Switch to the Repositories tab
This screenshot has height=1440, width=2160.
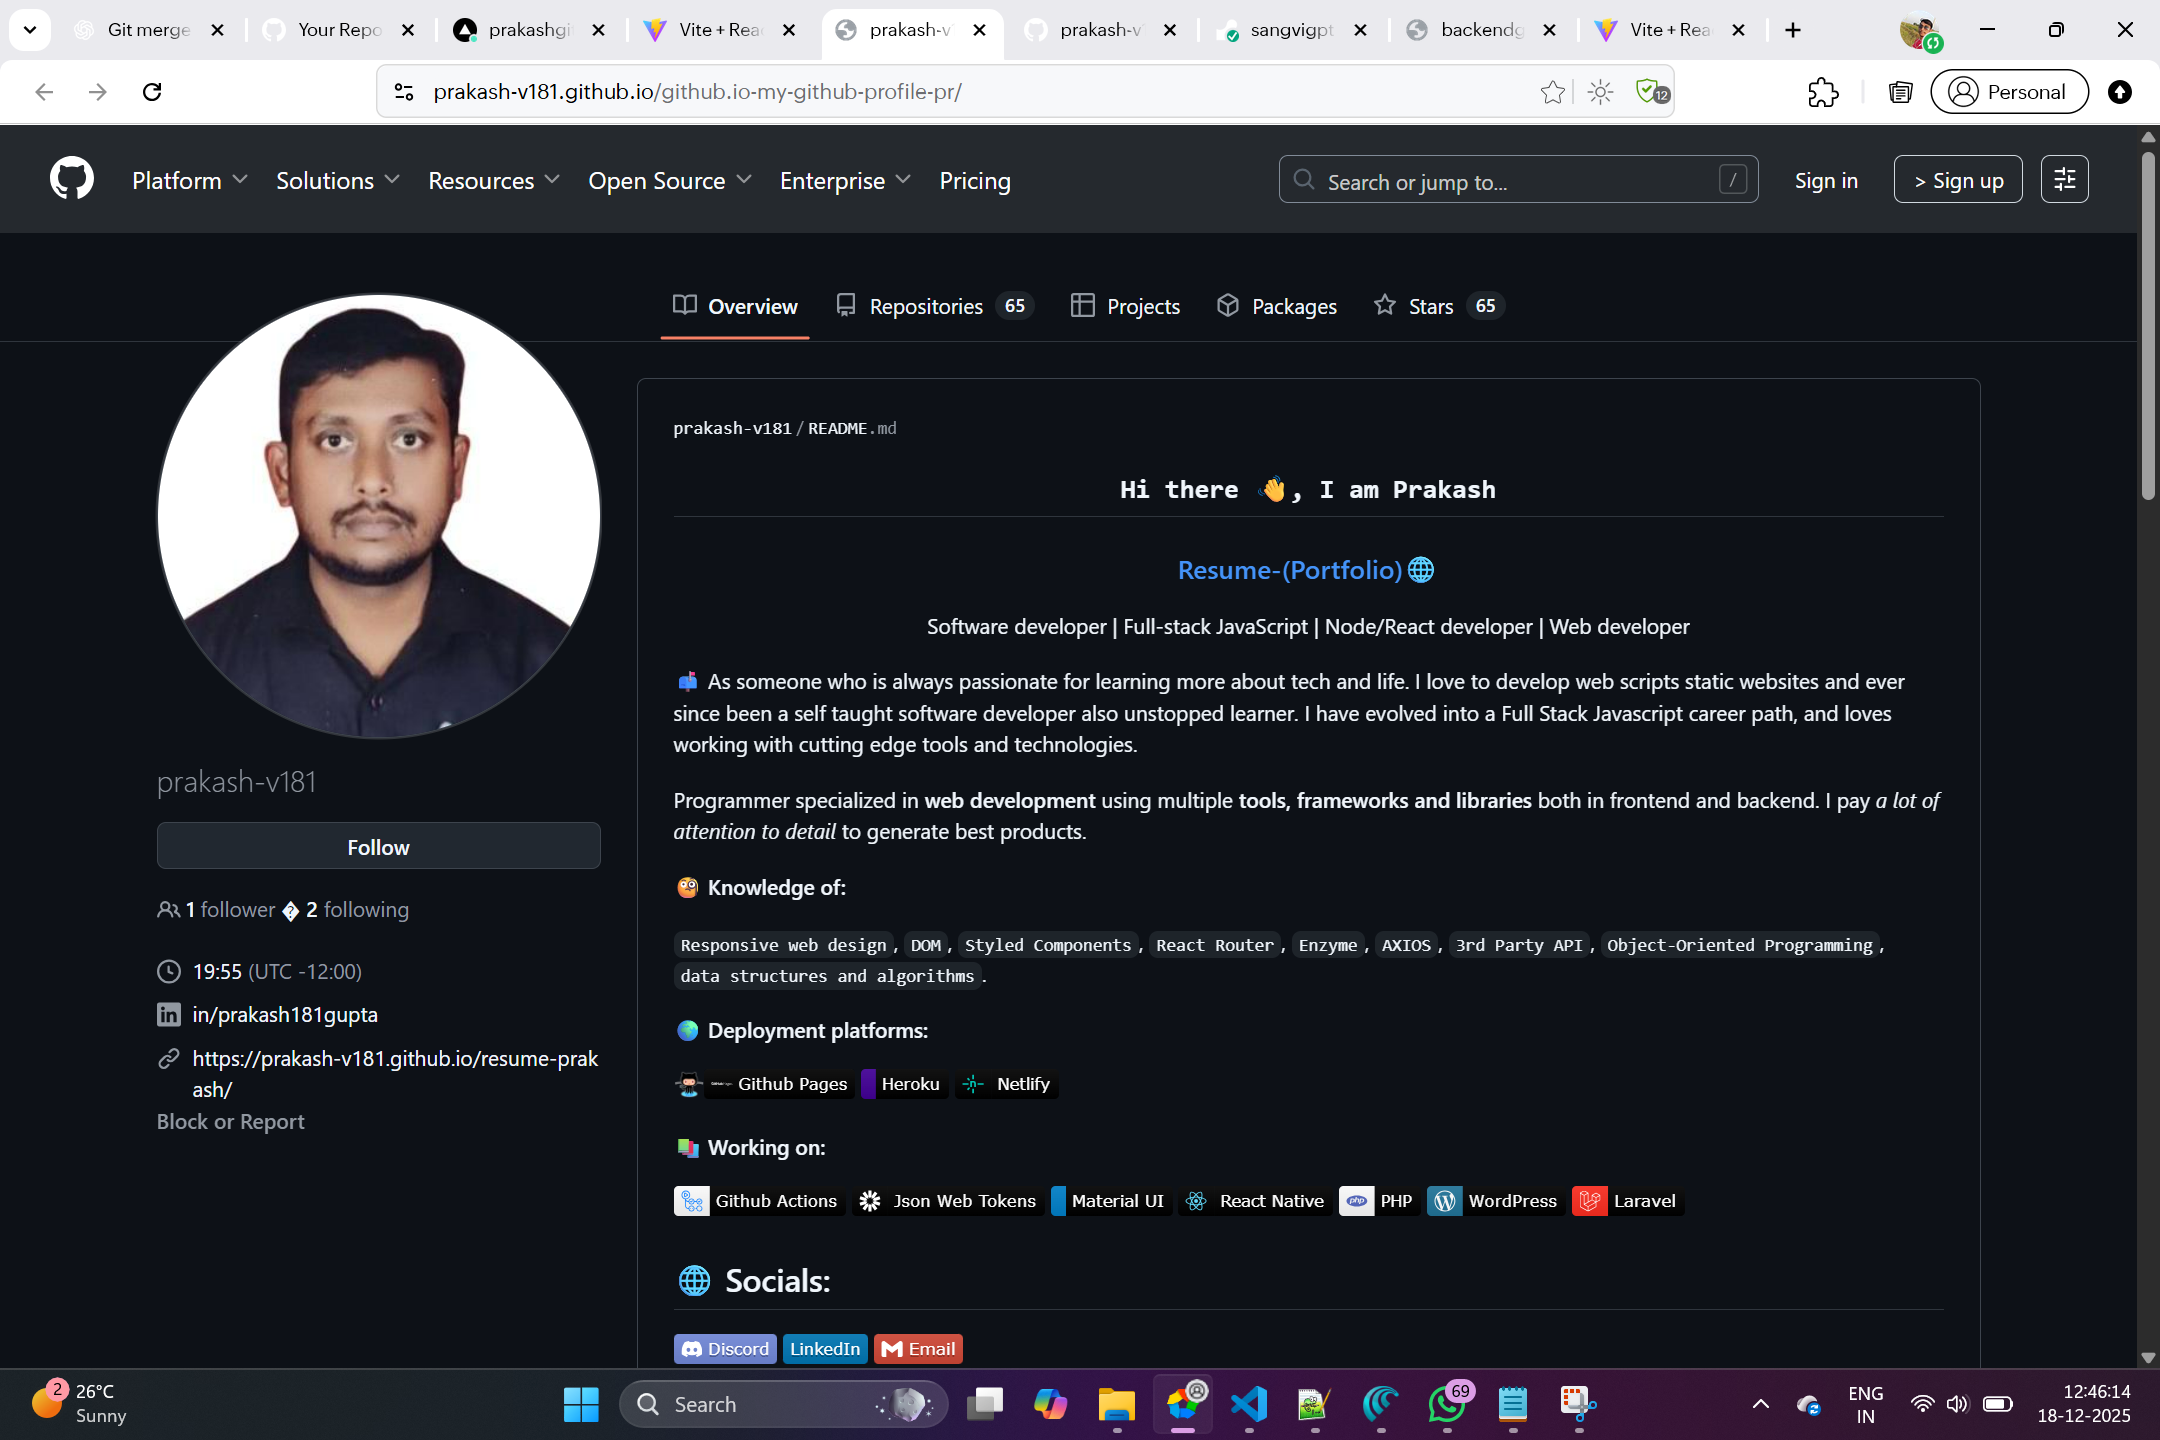tap(927, 306)
